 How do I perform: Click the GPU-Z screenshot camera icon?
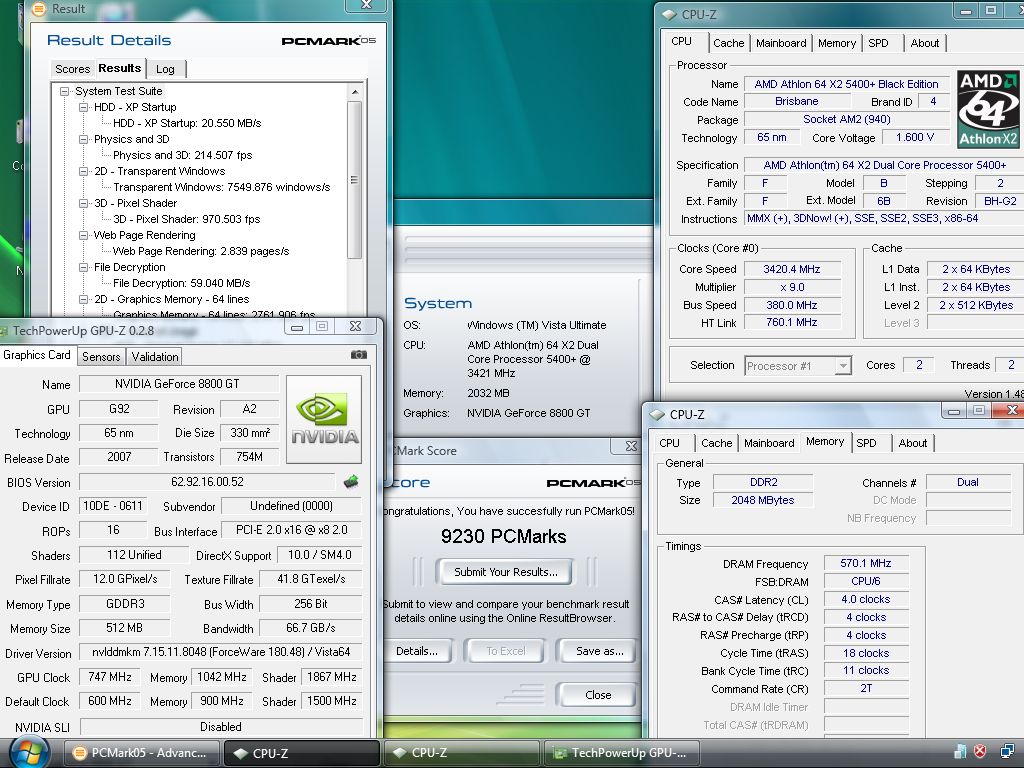[x=359, y=355]
